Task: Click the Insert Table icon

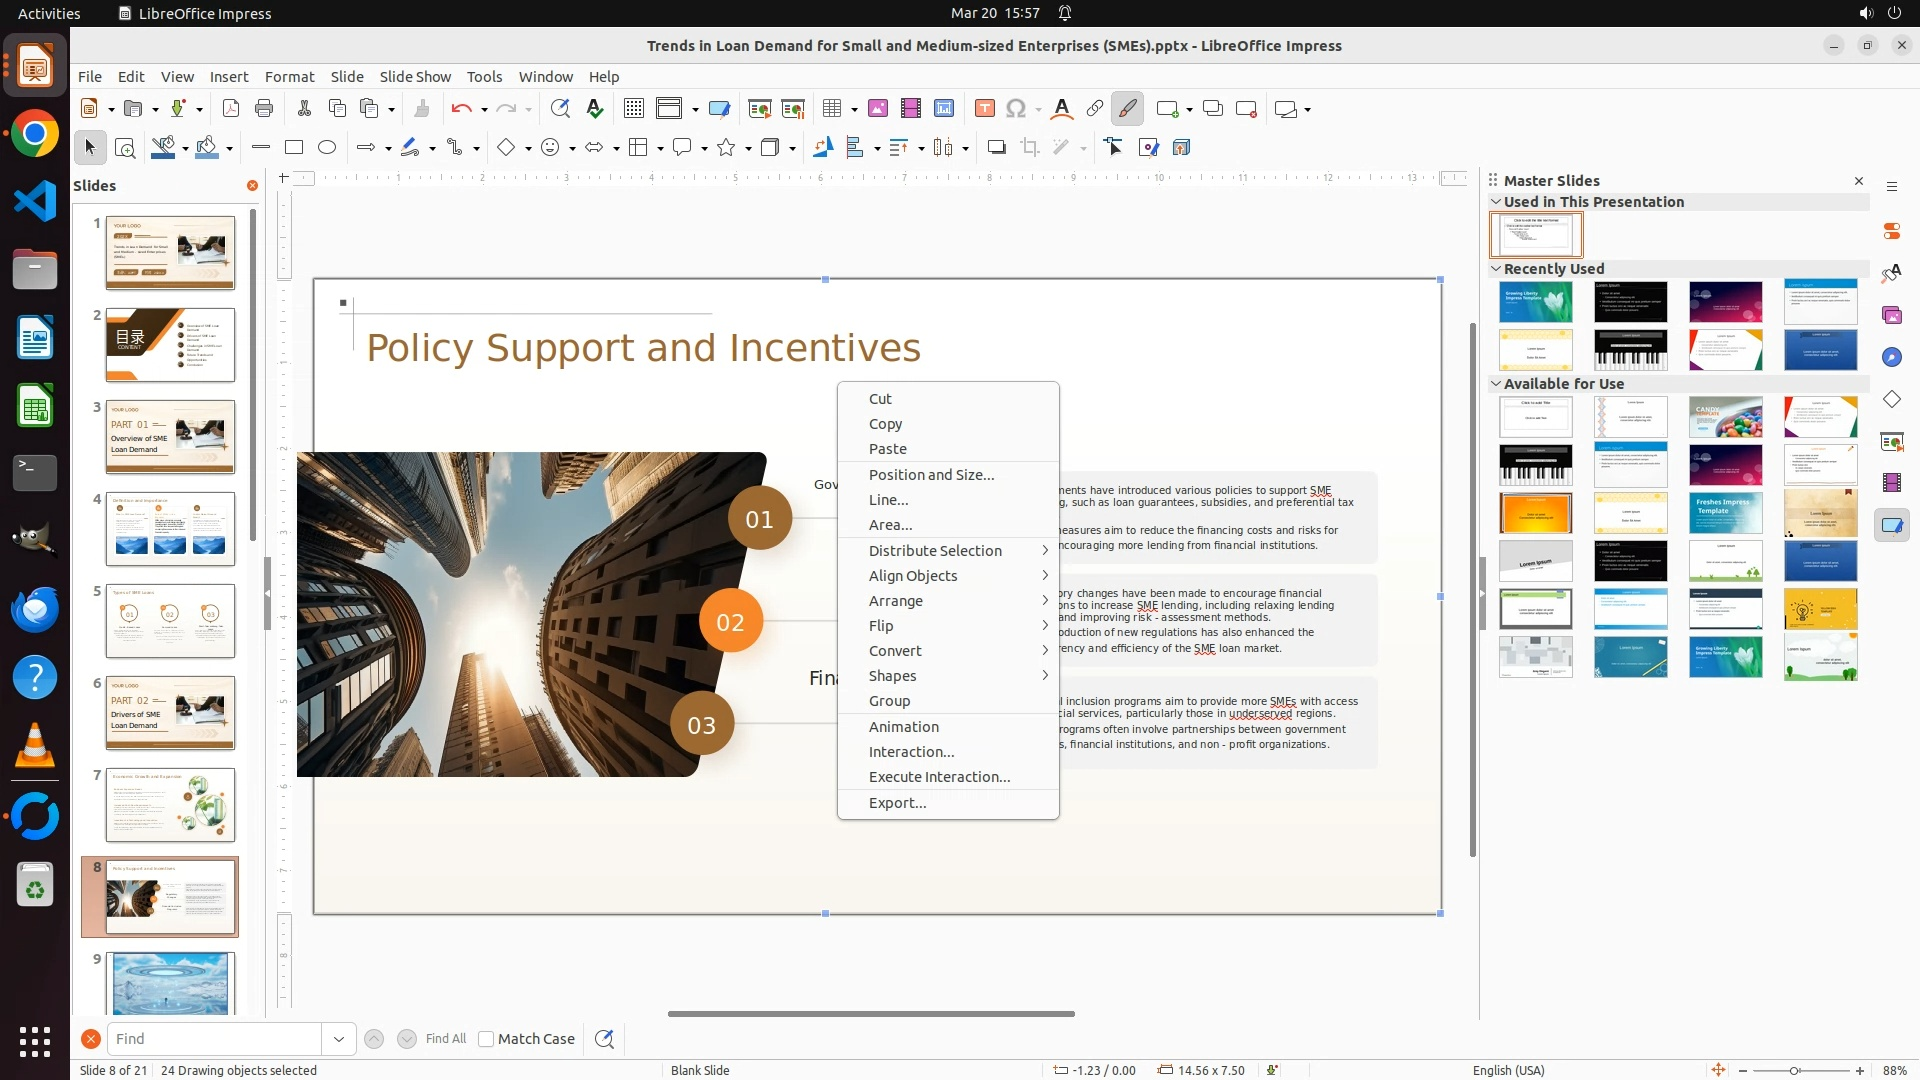Action: click(832, 109)
